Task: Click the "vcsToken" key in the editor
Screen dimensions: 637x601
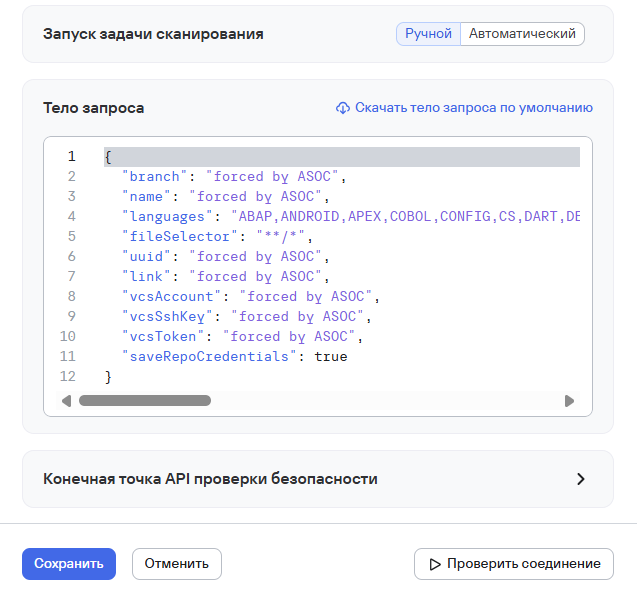Action: (x=166, y=337)
